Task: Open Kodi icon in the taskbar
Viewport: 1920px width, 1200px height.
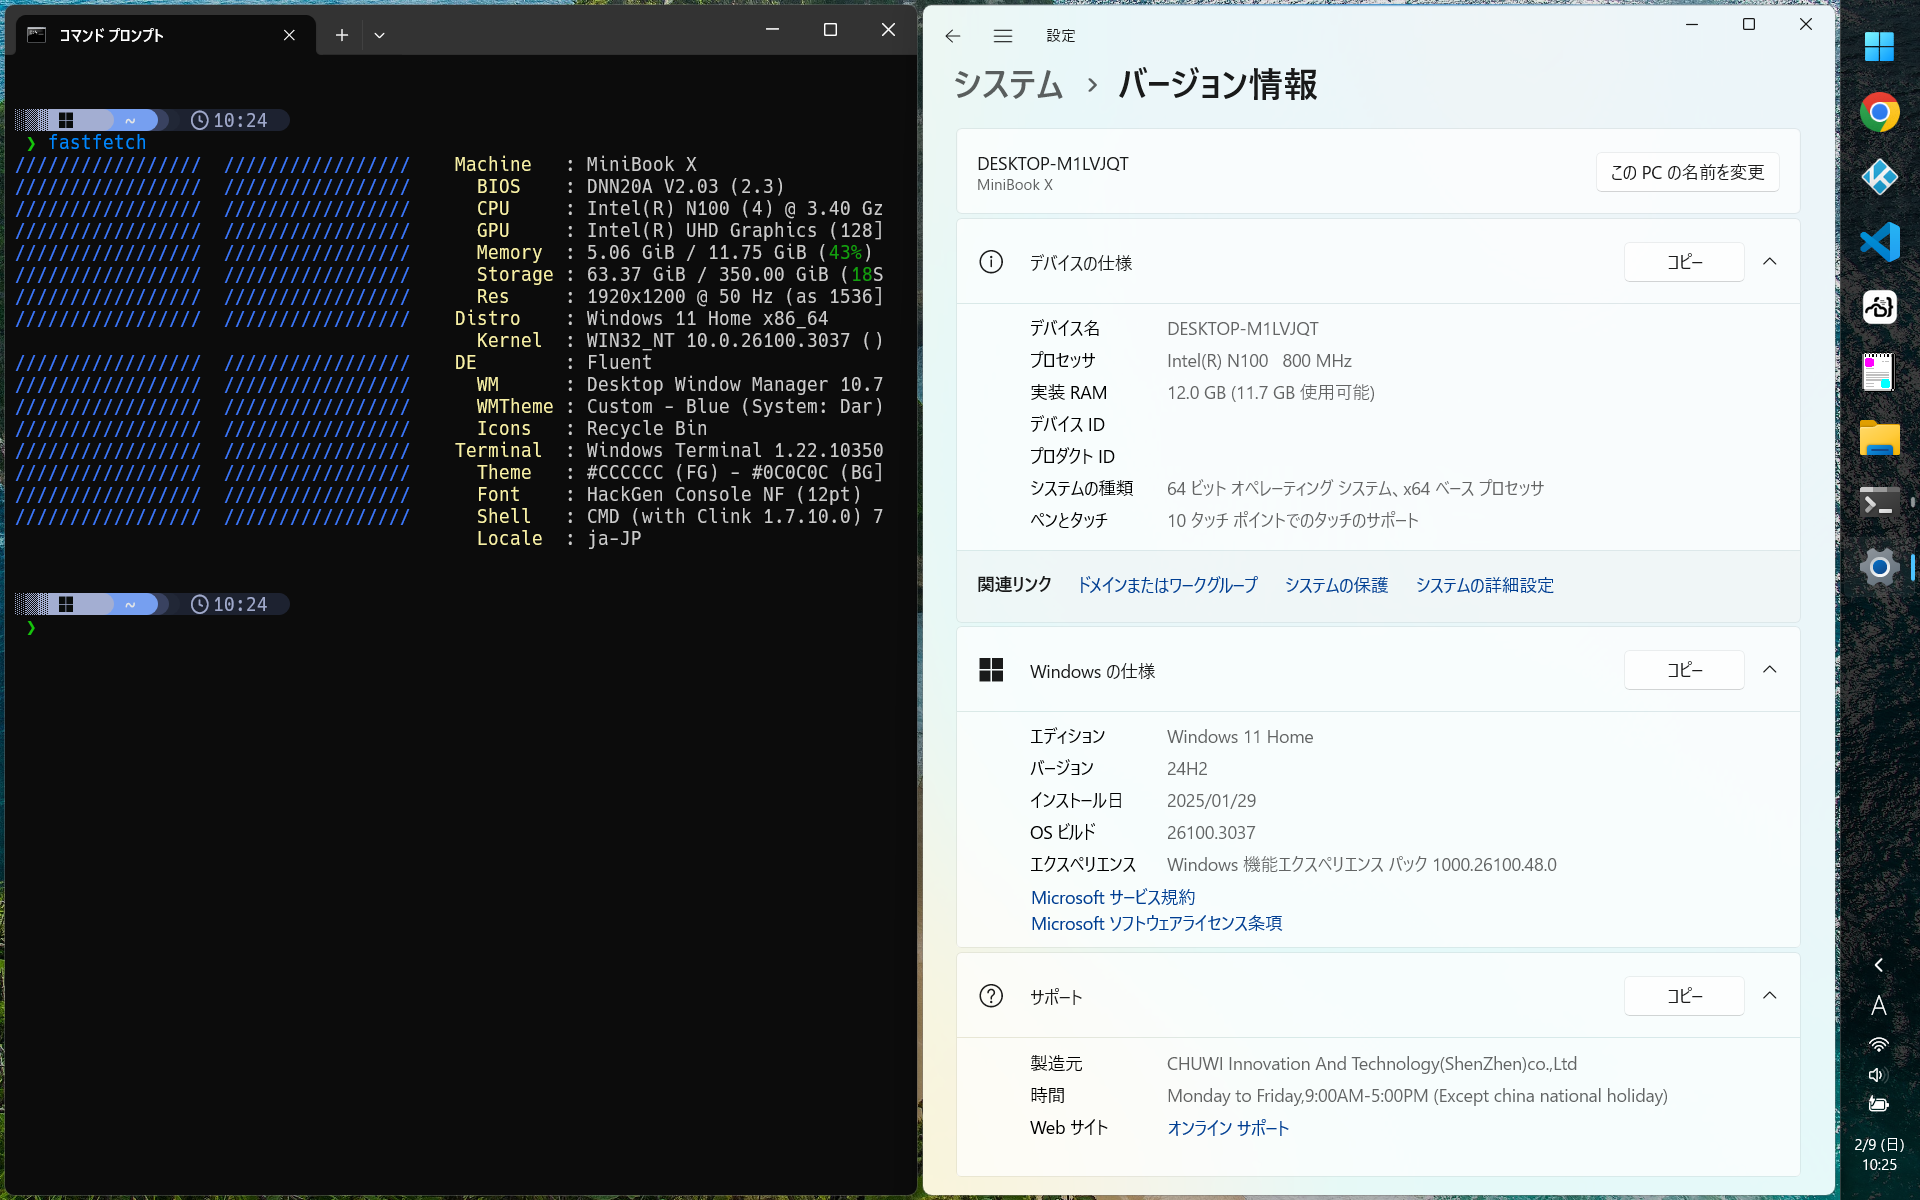Action: (x=1879, y=177)
